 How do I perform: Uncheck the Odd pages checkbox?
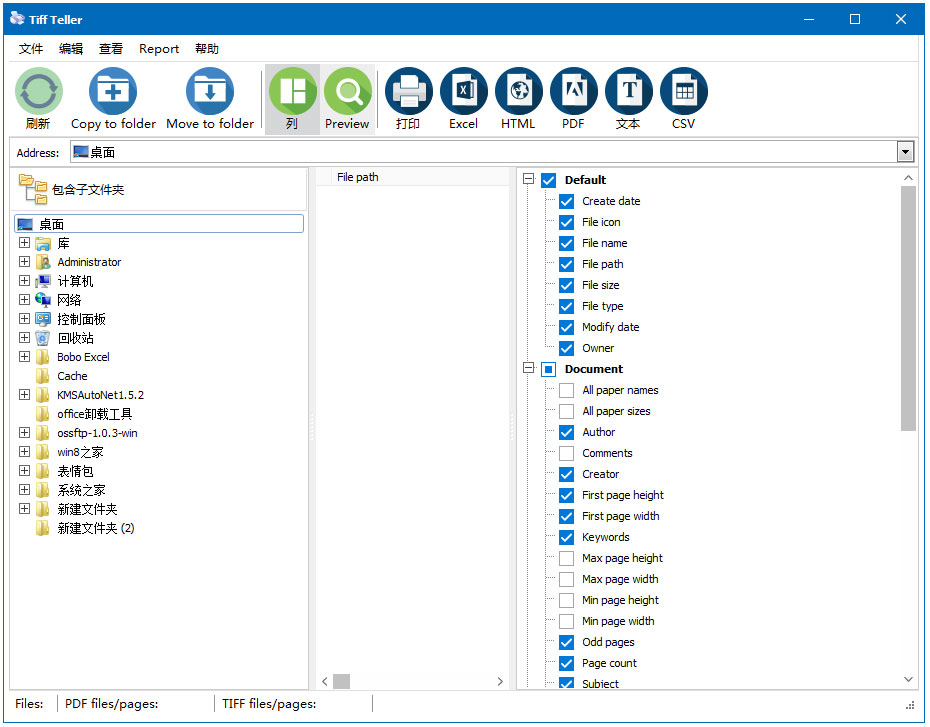pos(566,642)
